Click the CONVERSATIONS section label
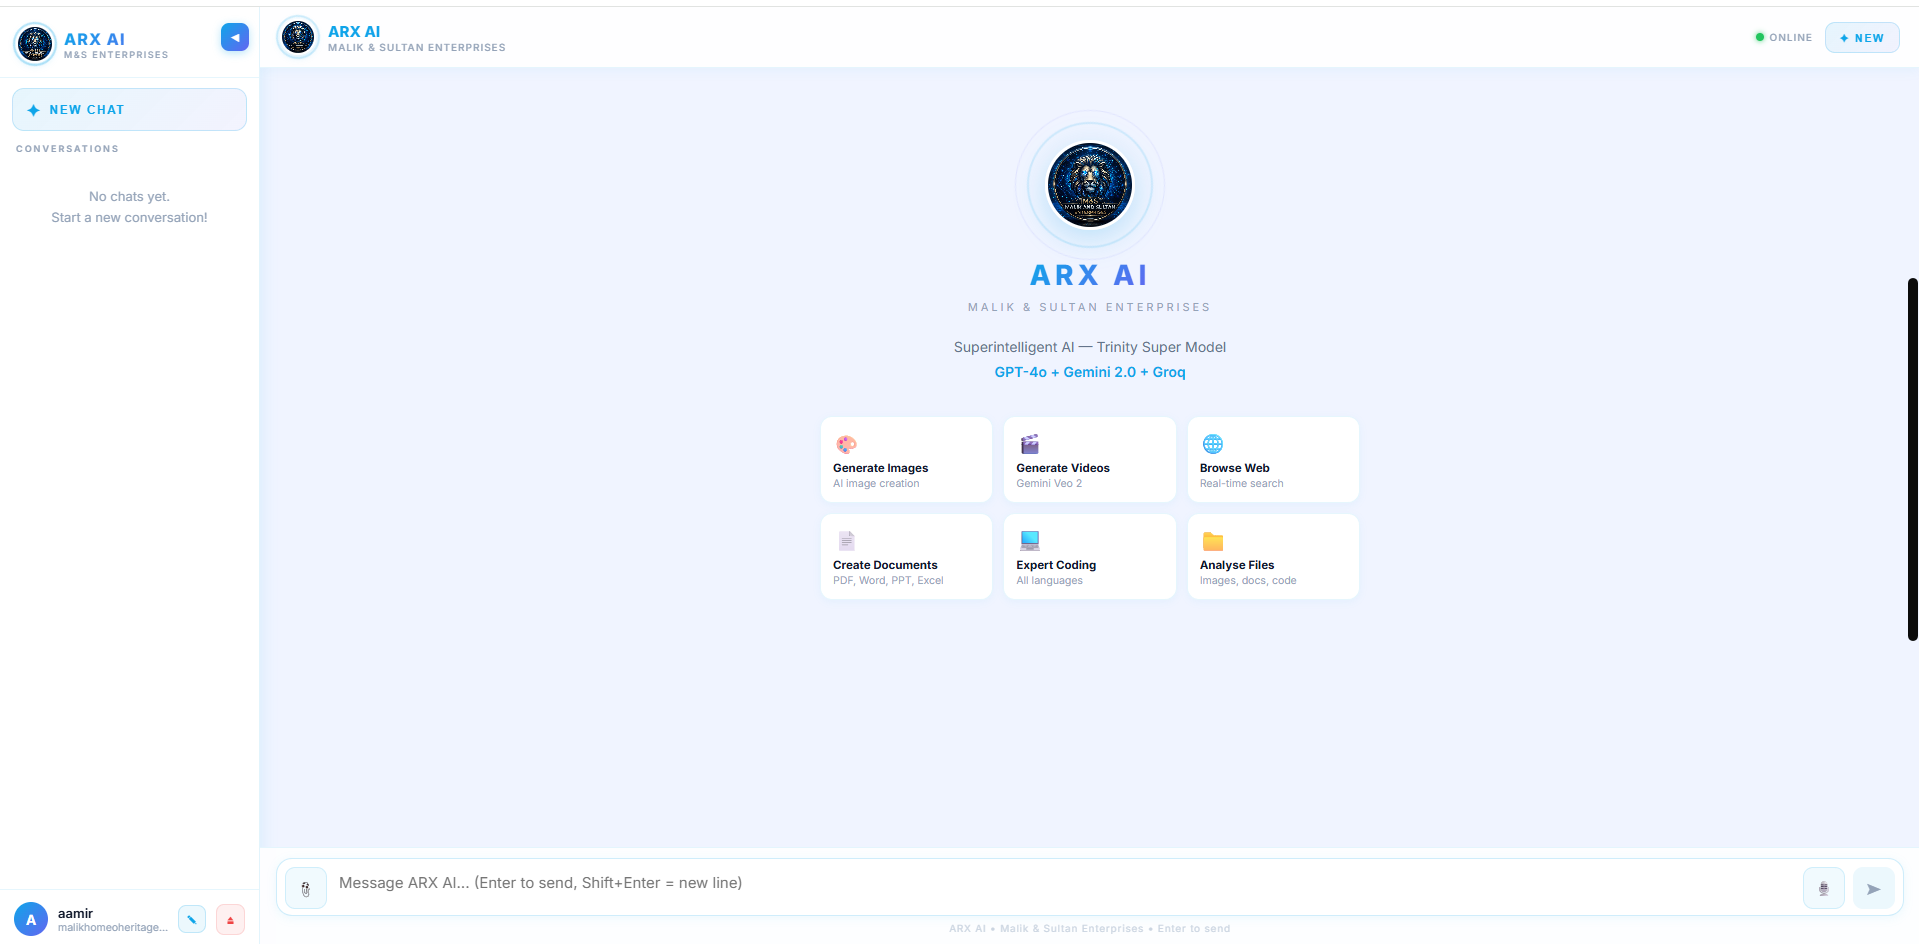This screenshot has height=944, width=1919. [x=67, y=149]
